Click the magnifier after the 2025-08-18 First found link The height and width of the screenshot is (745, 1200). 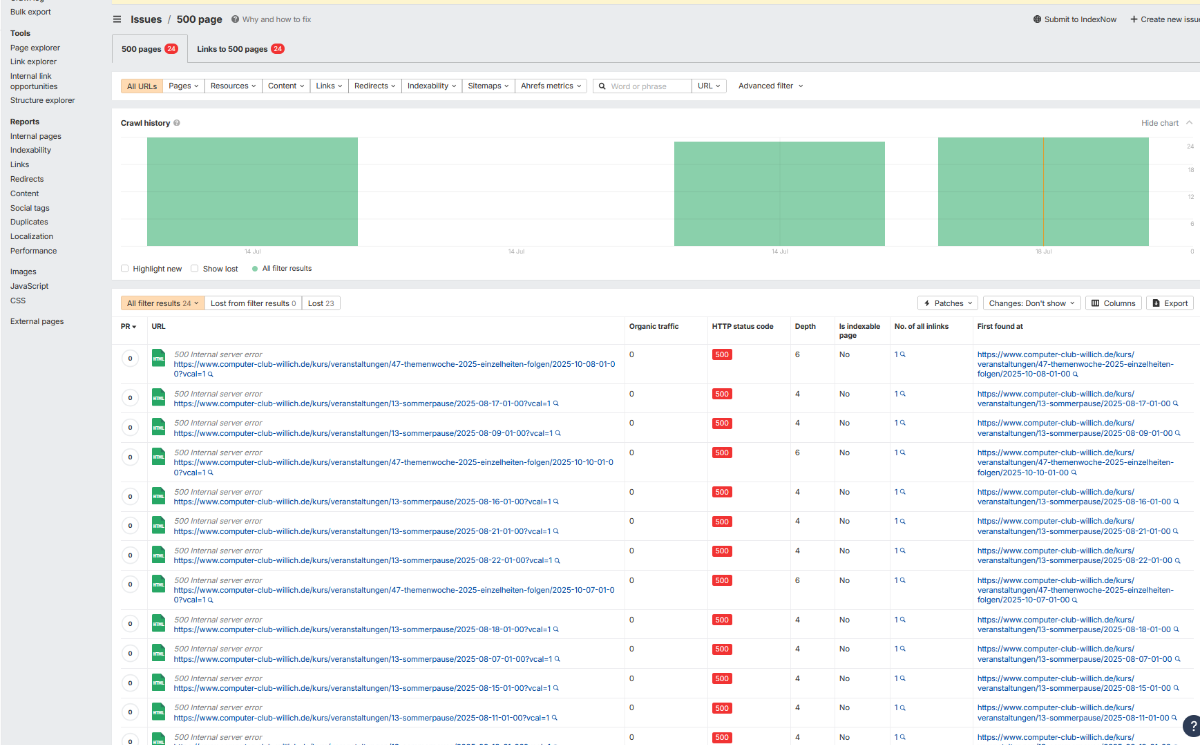1177,630
